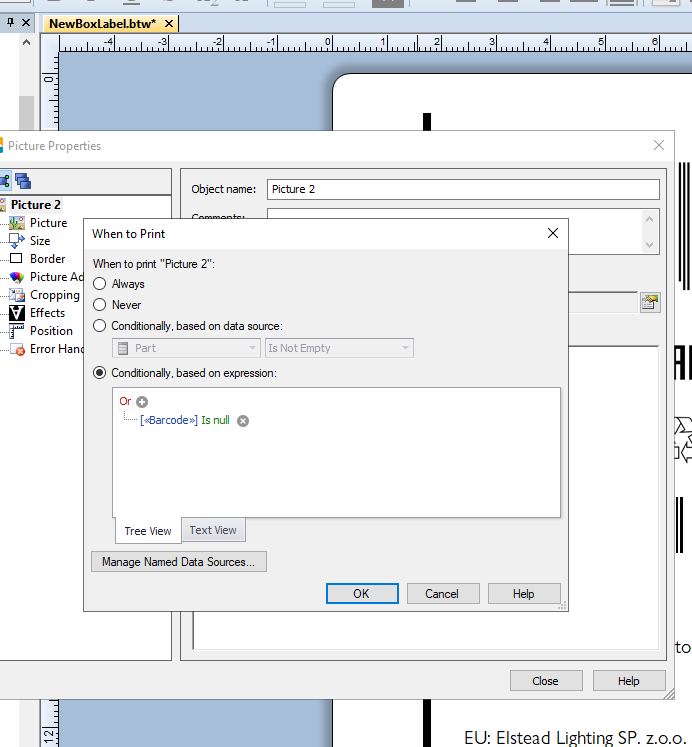Image resolution: width=692 pixels, height=747 pixels.
Task: Click the when-to-print settings icon button
Action: click(x=650, y=302)
